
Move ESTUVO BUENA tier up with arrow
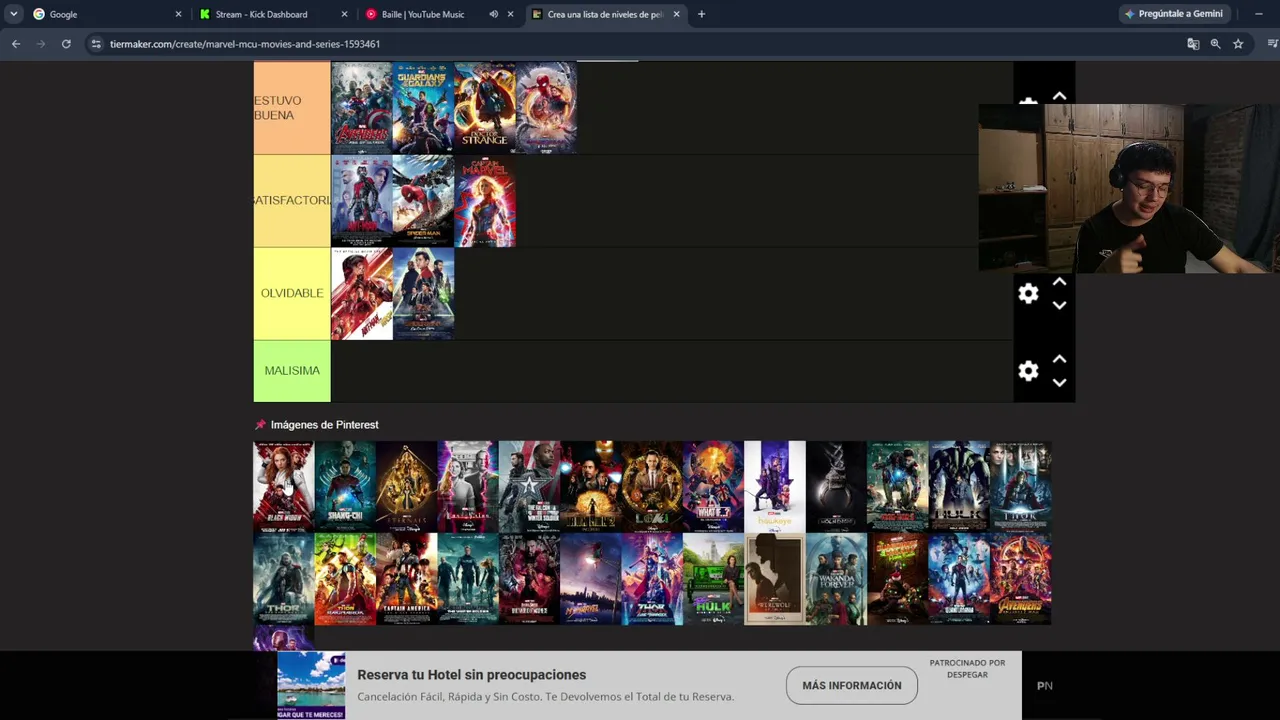[1059, 96]
